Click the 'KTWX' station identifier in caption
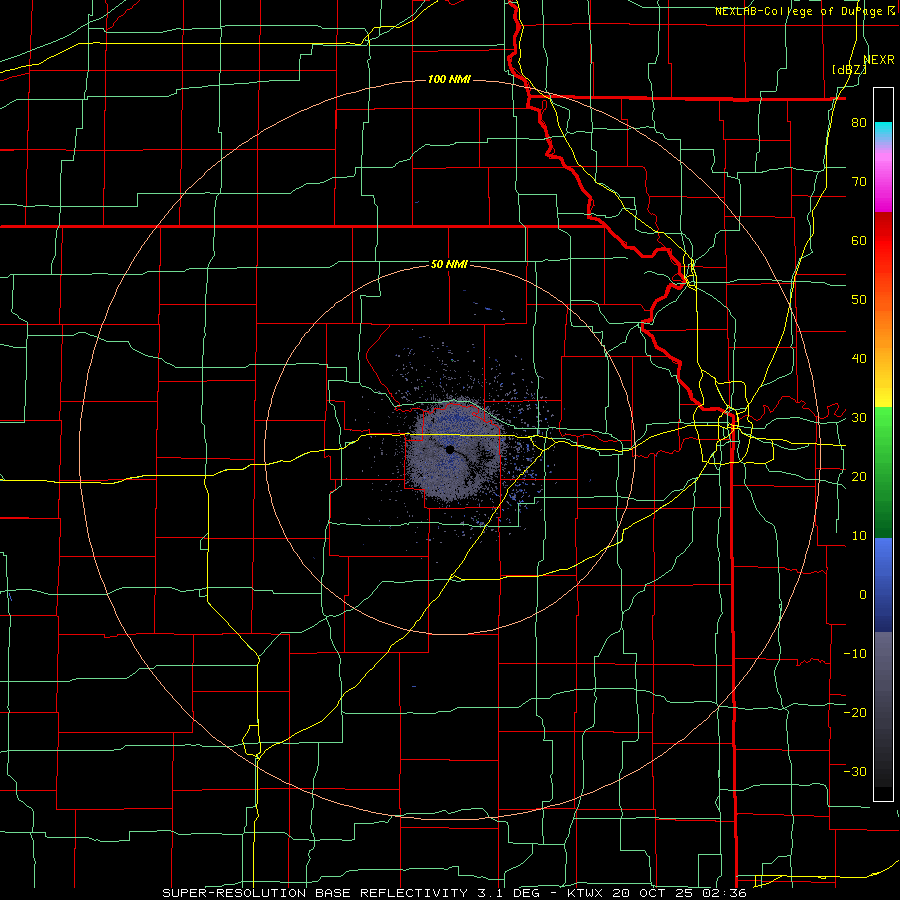 click(x=587, y=893)
